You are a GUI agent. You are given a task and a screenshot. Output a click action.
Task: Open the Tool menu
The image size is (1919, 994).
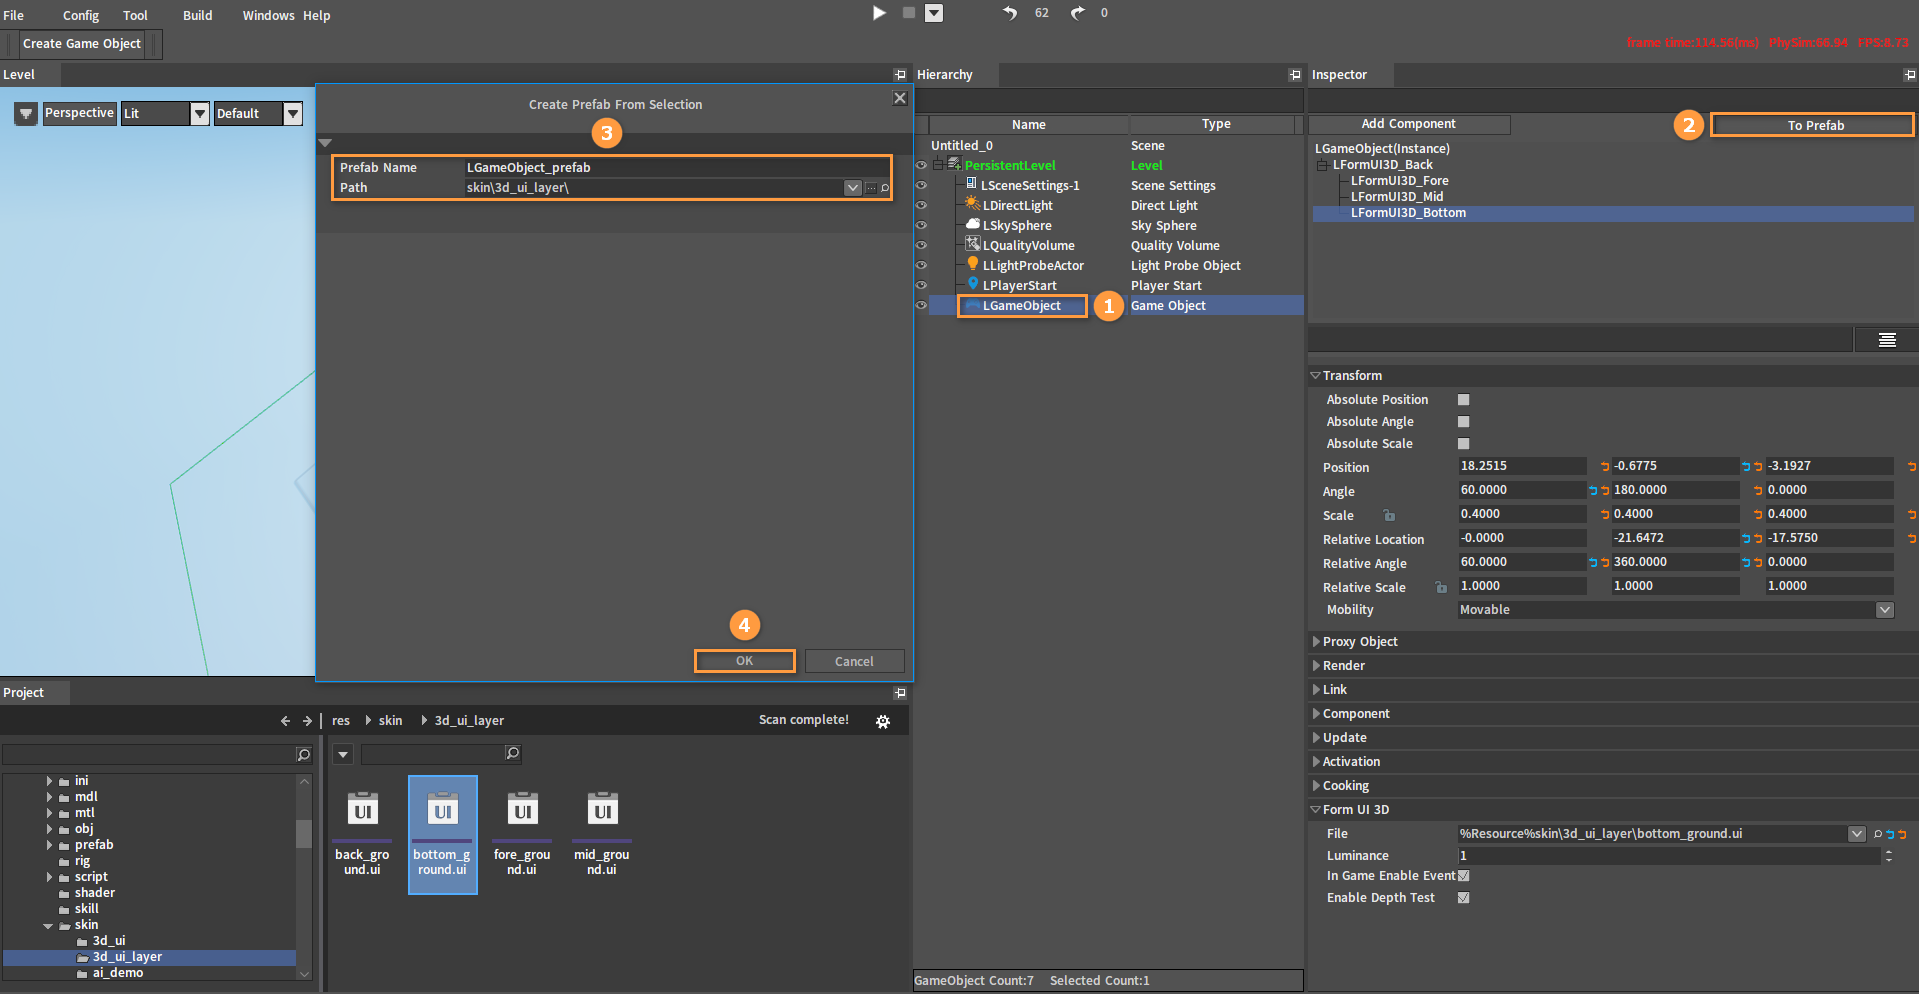tap(135, 15)
